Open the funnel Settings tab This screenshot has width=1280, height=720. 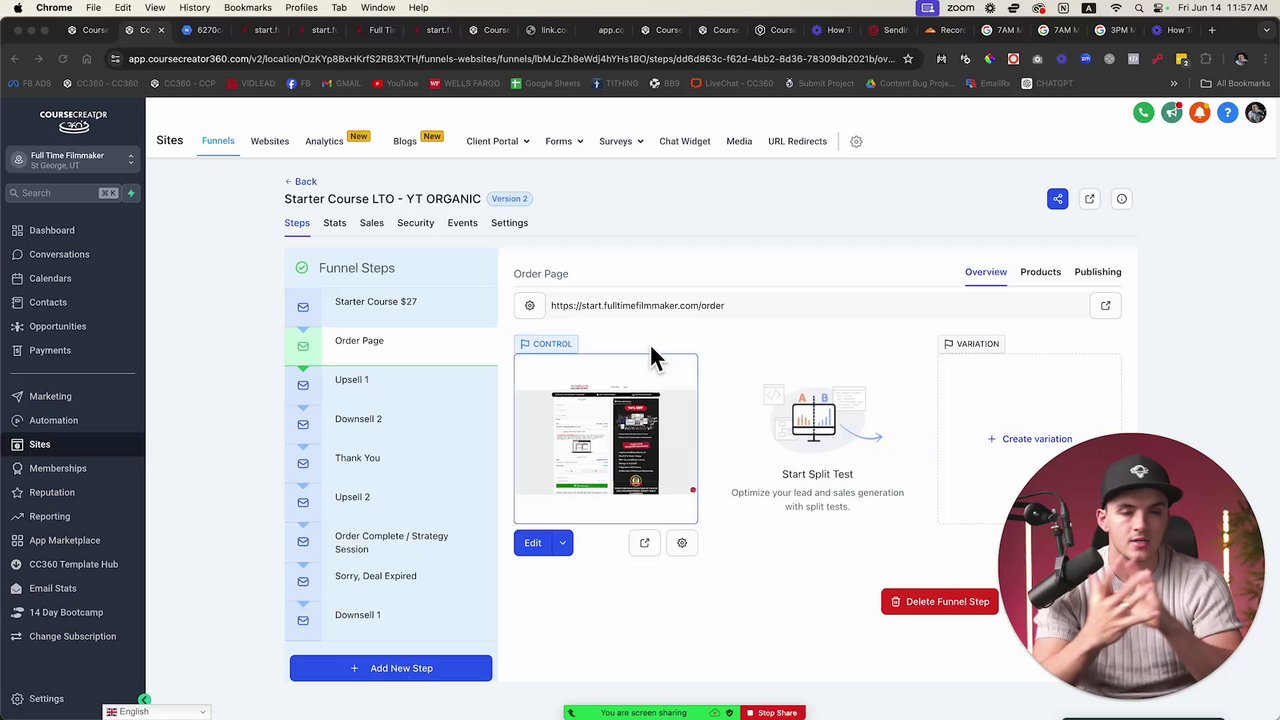(510, 223)
